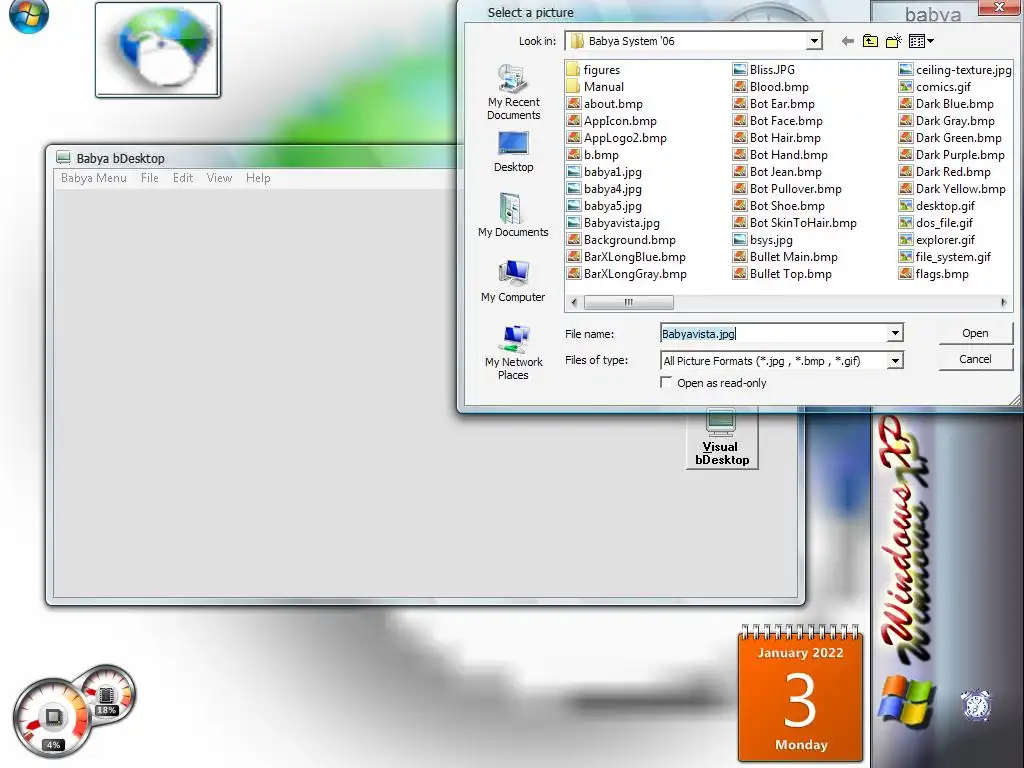This screenshot has width=1024, height=768.
Task: Click the Cancel button
Action: (x=975, y=359)
